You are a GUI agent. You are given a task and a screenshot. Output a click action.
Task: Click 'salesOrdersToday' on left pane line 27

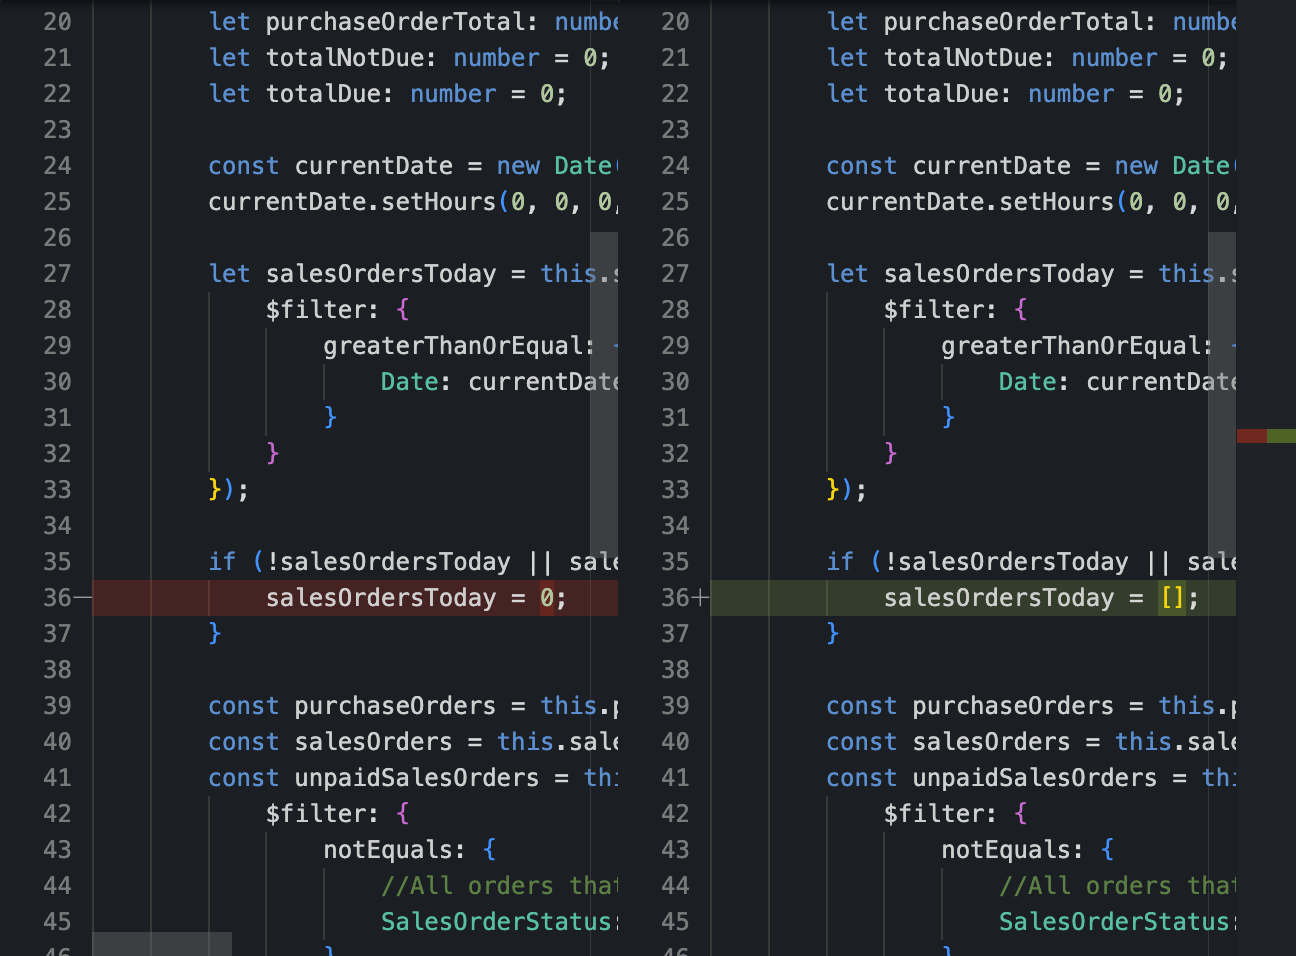coord(381,274)
